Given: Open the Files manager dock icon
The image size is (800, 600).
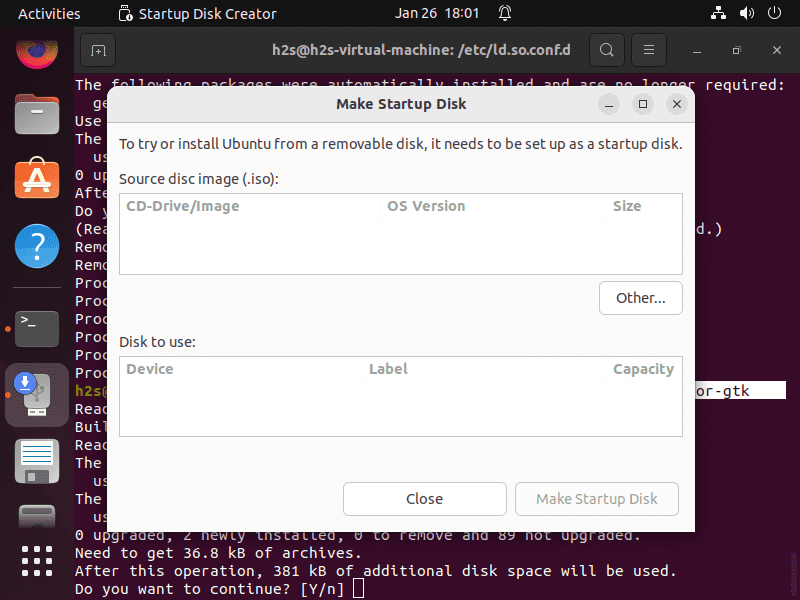Looking at the screenshot, I should coord(37,114).
